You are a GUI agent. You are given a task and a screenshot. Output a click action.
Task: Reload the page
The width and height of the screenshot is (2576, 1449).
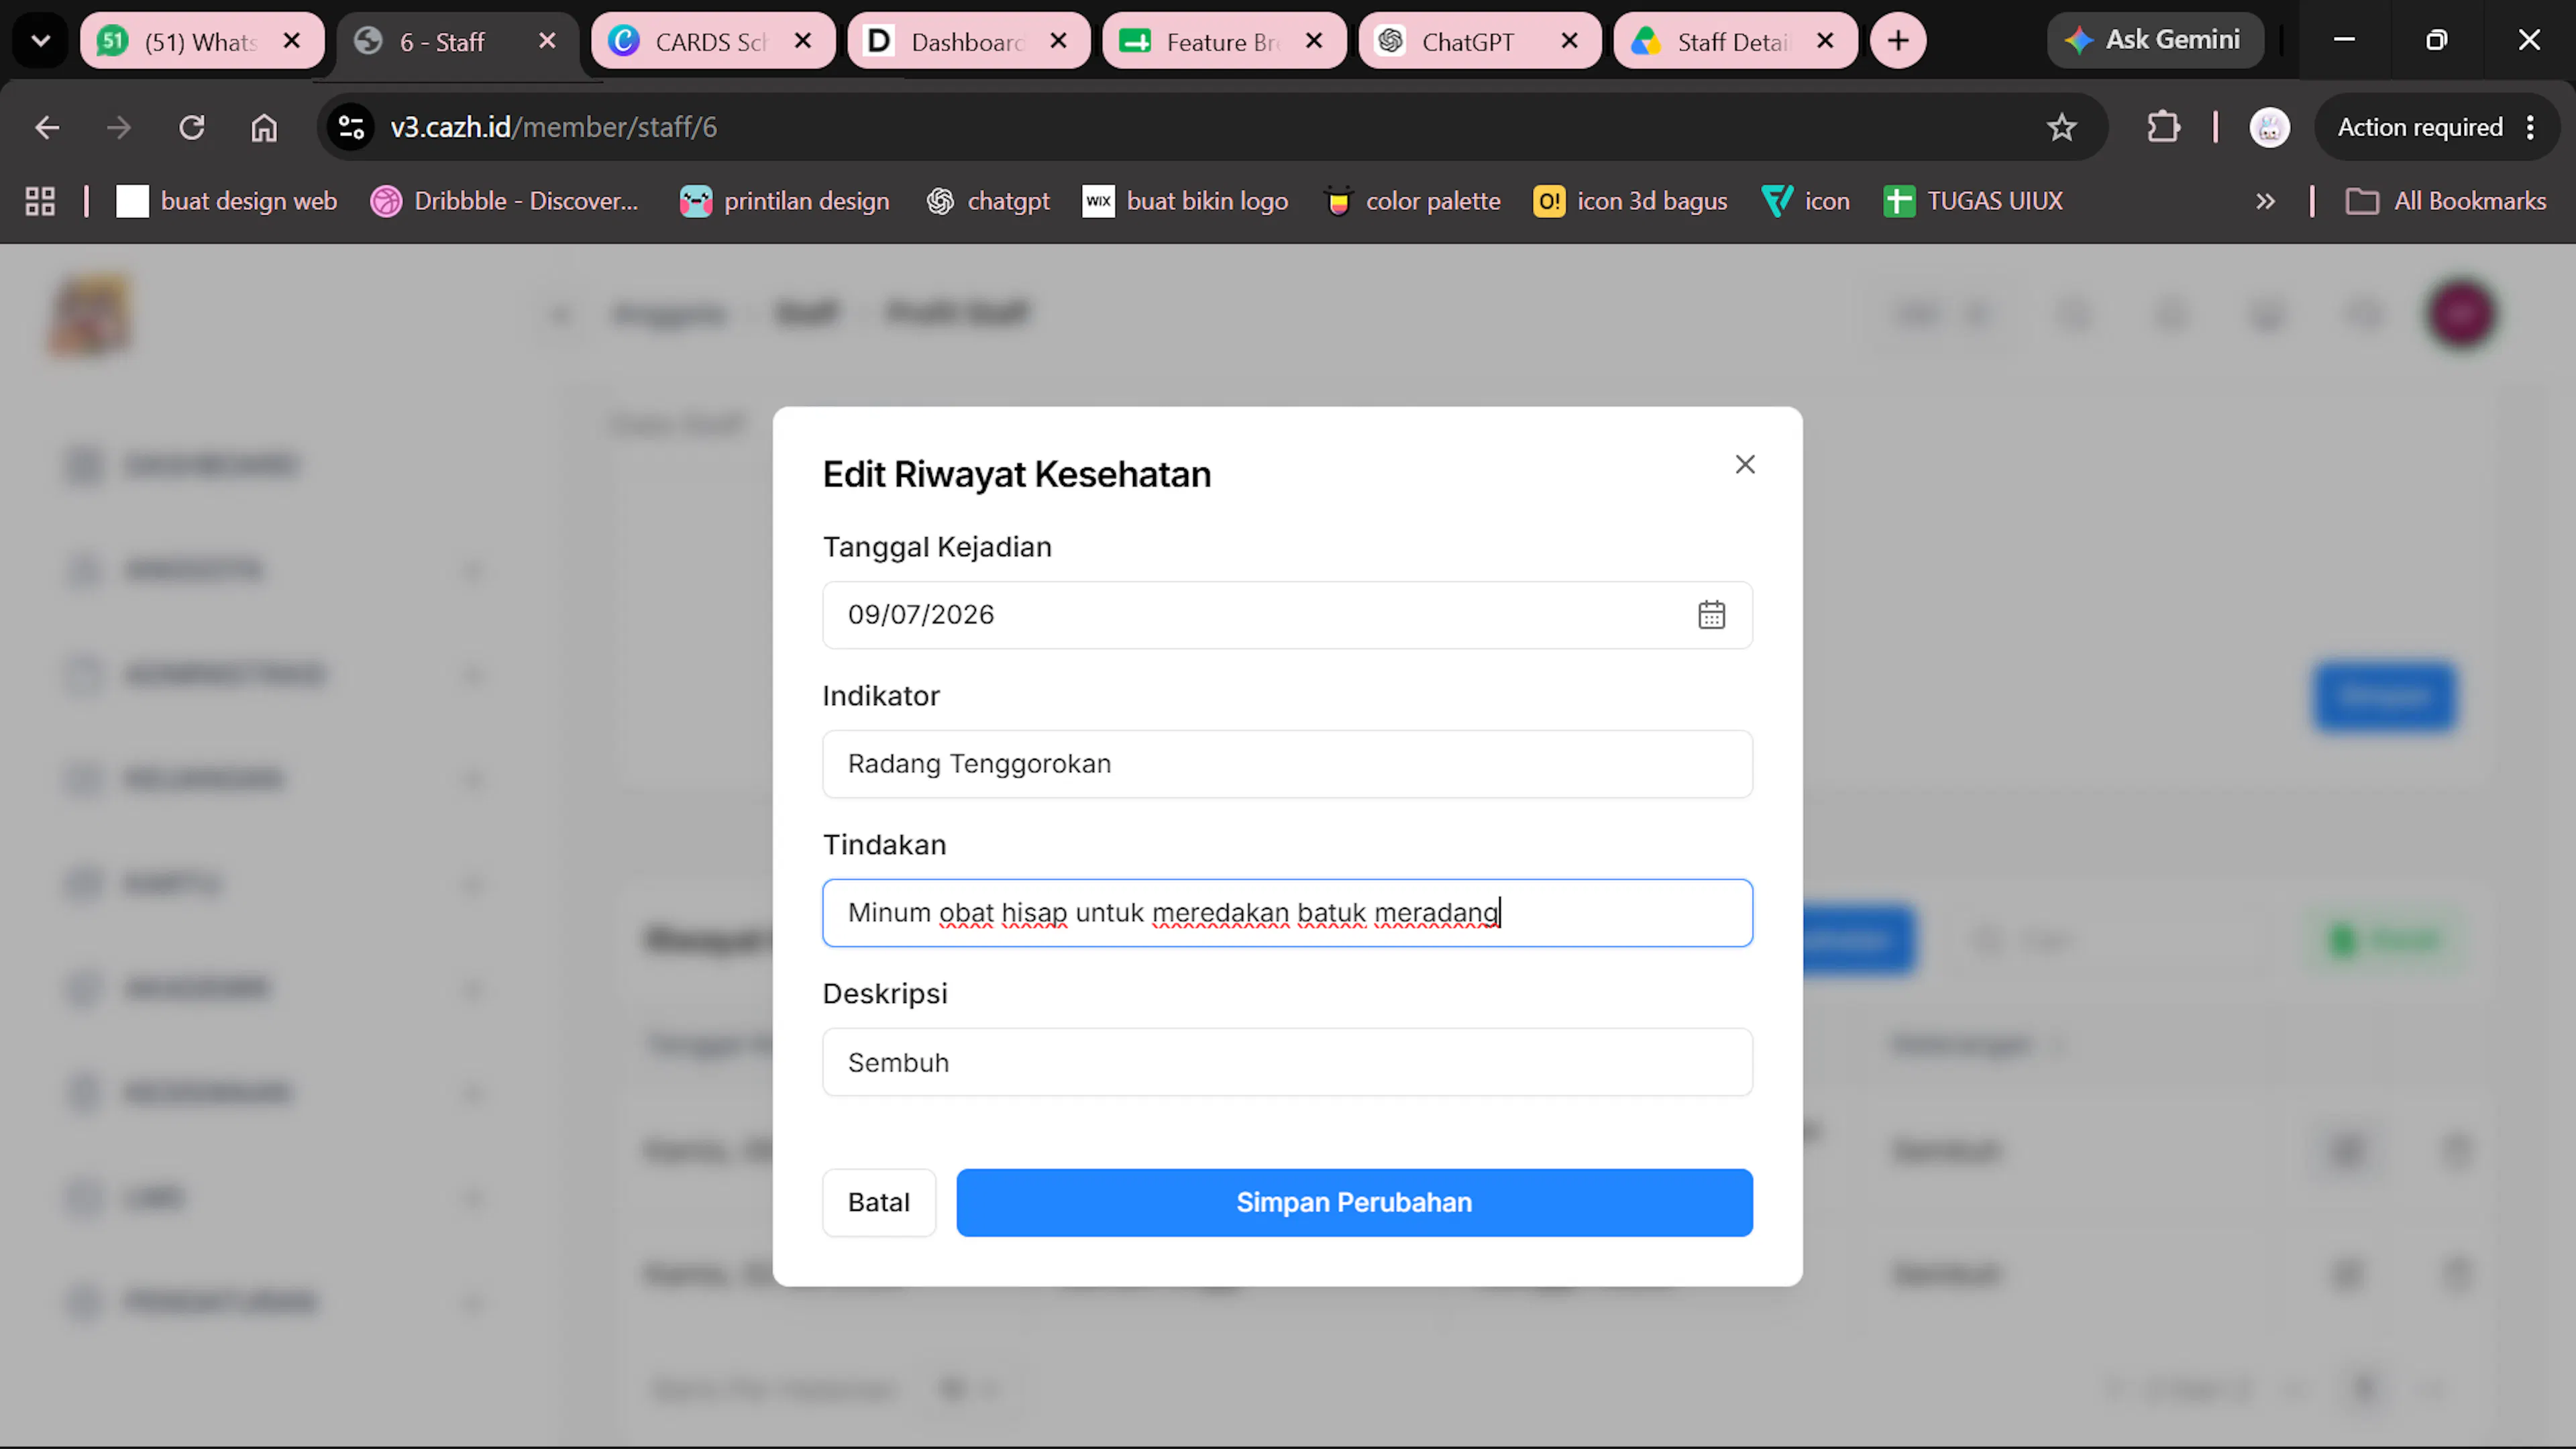point(191,127)
